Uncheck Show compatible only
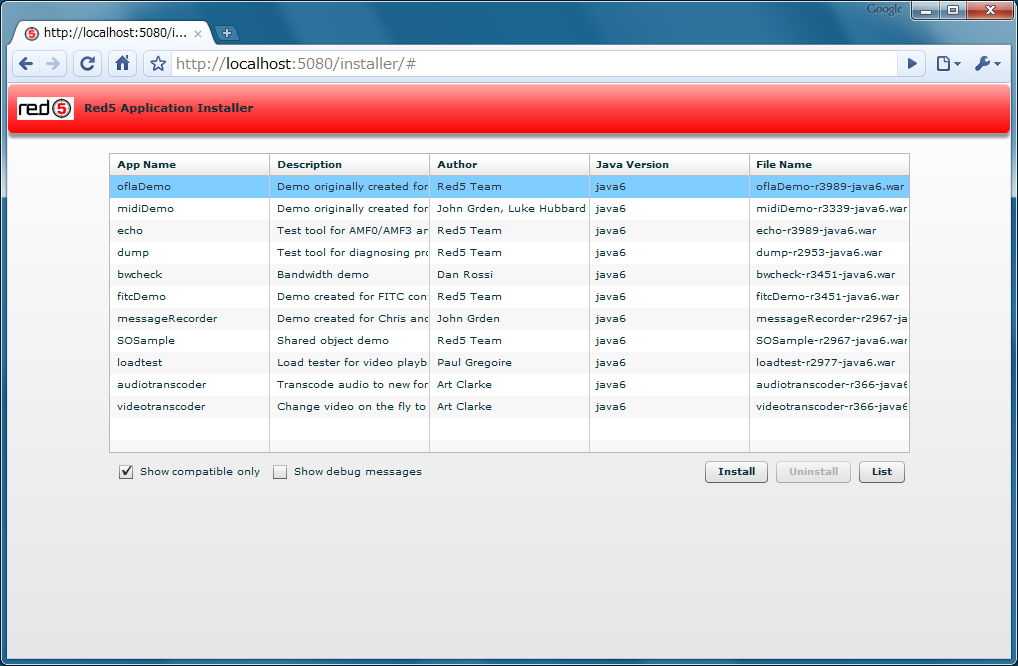 point(126,472)
